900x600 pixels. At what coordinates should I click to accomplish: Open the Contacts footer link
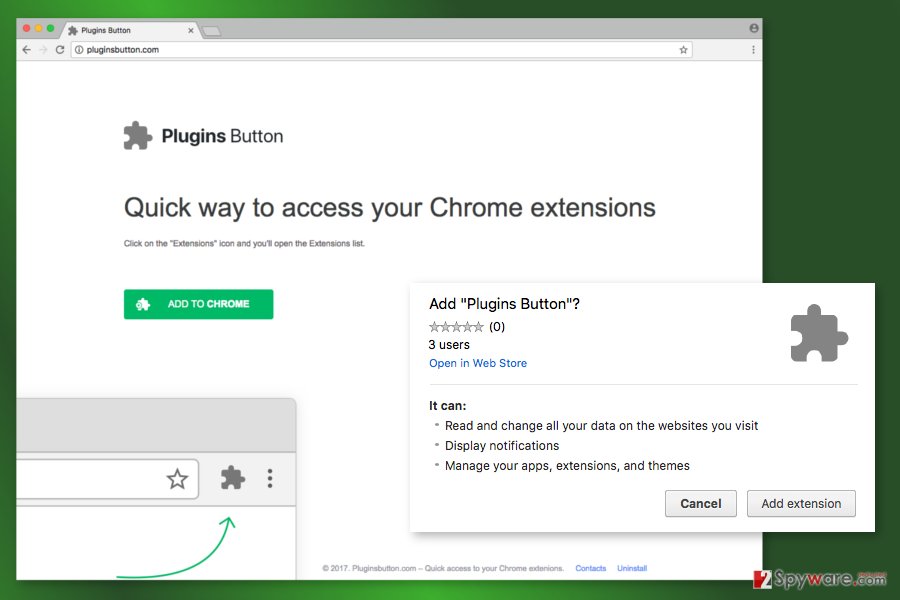pos(591,568)
